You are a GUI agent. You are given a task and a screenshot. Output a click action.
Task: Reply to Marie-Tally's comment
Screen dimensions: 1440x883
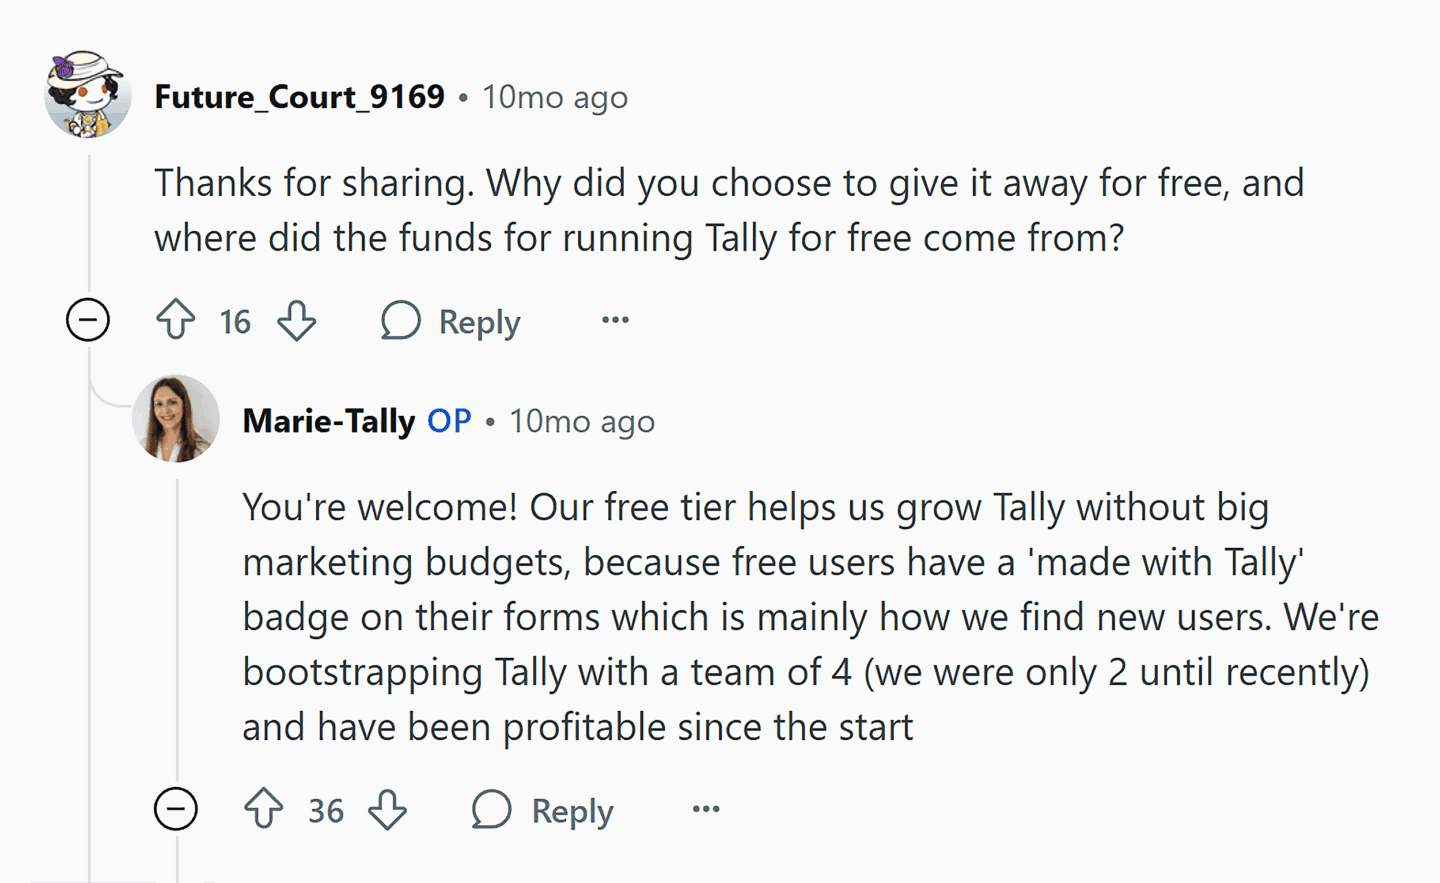pyautogui.click(x=543, y=810)
